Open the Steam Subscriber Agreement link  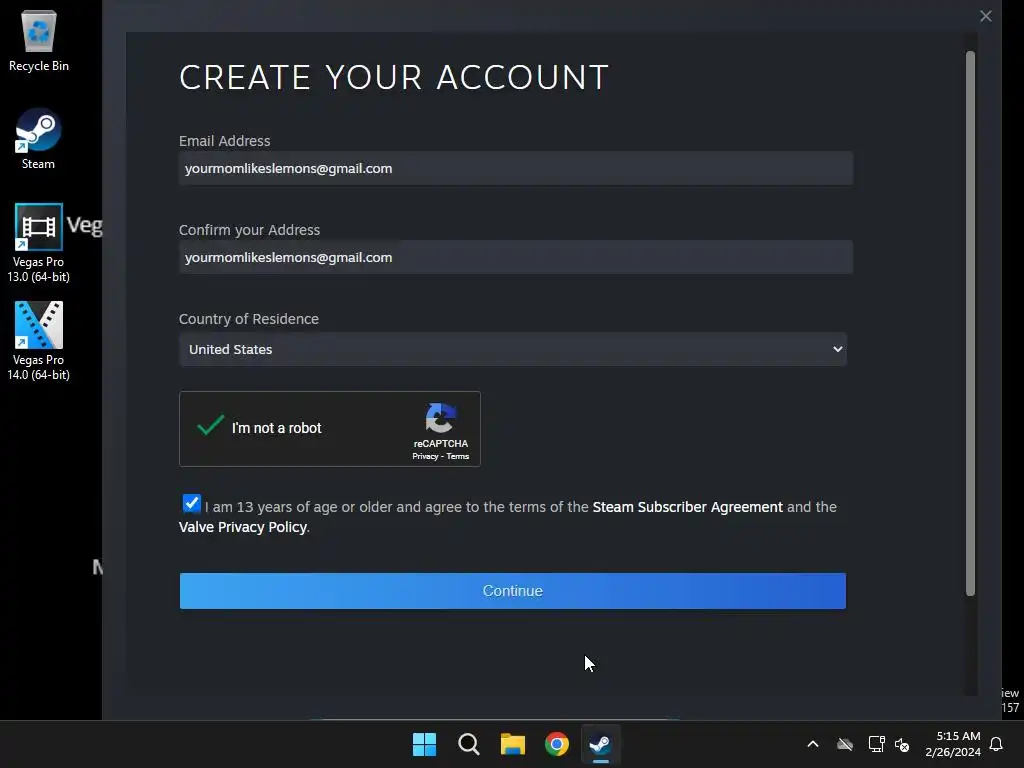tap(687, 507)
